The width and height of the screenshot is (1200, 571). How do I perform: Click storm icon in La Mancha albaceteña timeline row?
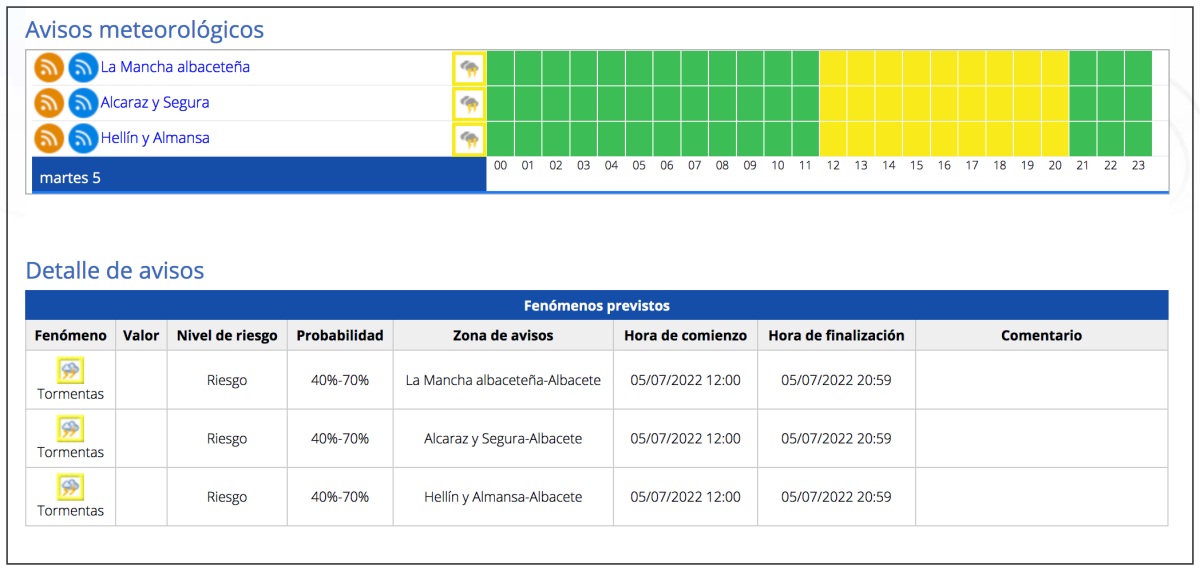[x=469, y=68]
